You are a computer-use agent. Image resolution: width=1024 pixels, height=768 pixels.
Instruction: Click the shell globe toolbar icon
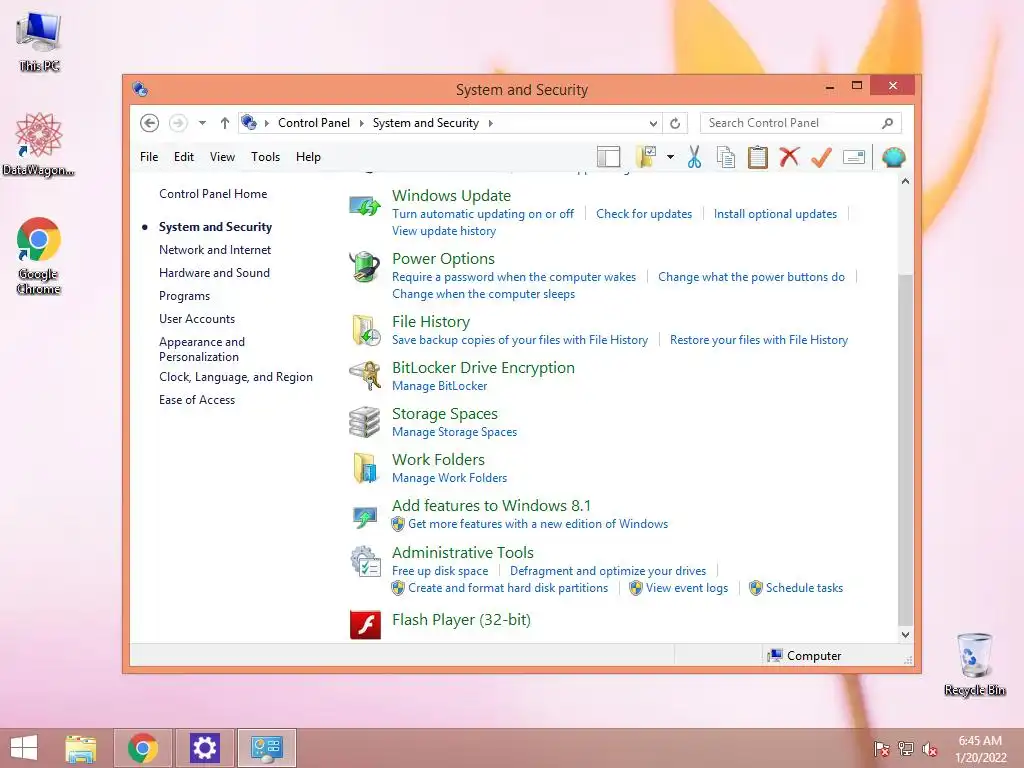tap(893, 157)
